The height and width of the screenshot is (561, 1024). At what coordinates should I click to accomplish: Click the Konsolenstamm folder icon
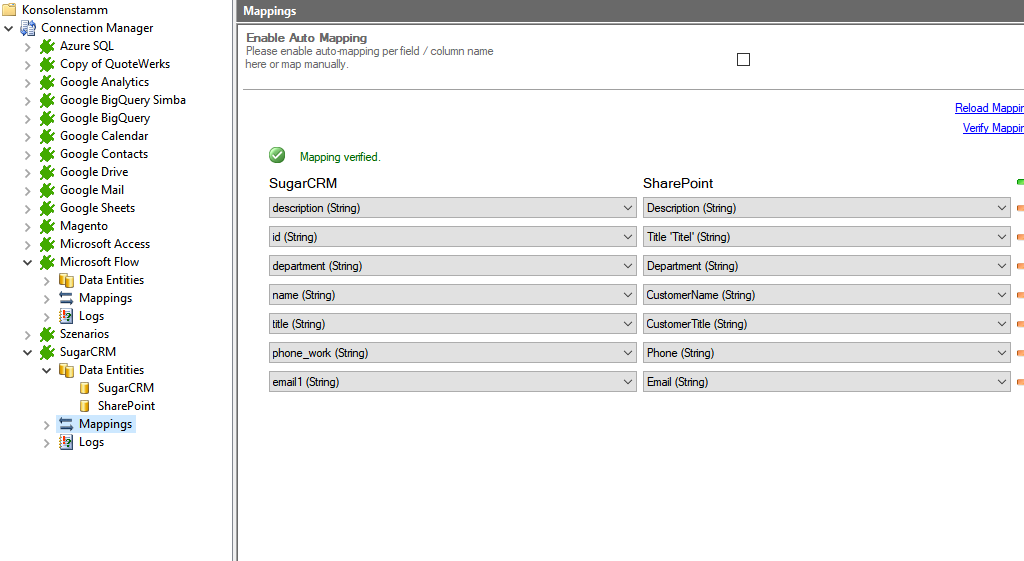(9, 10)
